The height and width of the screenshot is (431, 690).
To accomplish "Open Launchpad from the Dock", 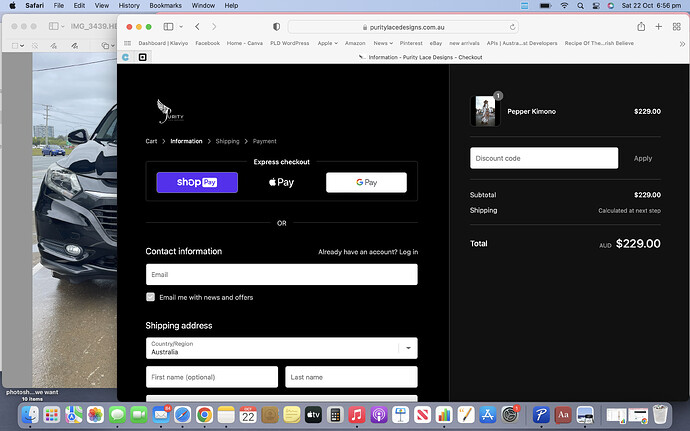I will [x=52, y=415].
